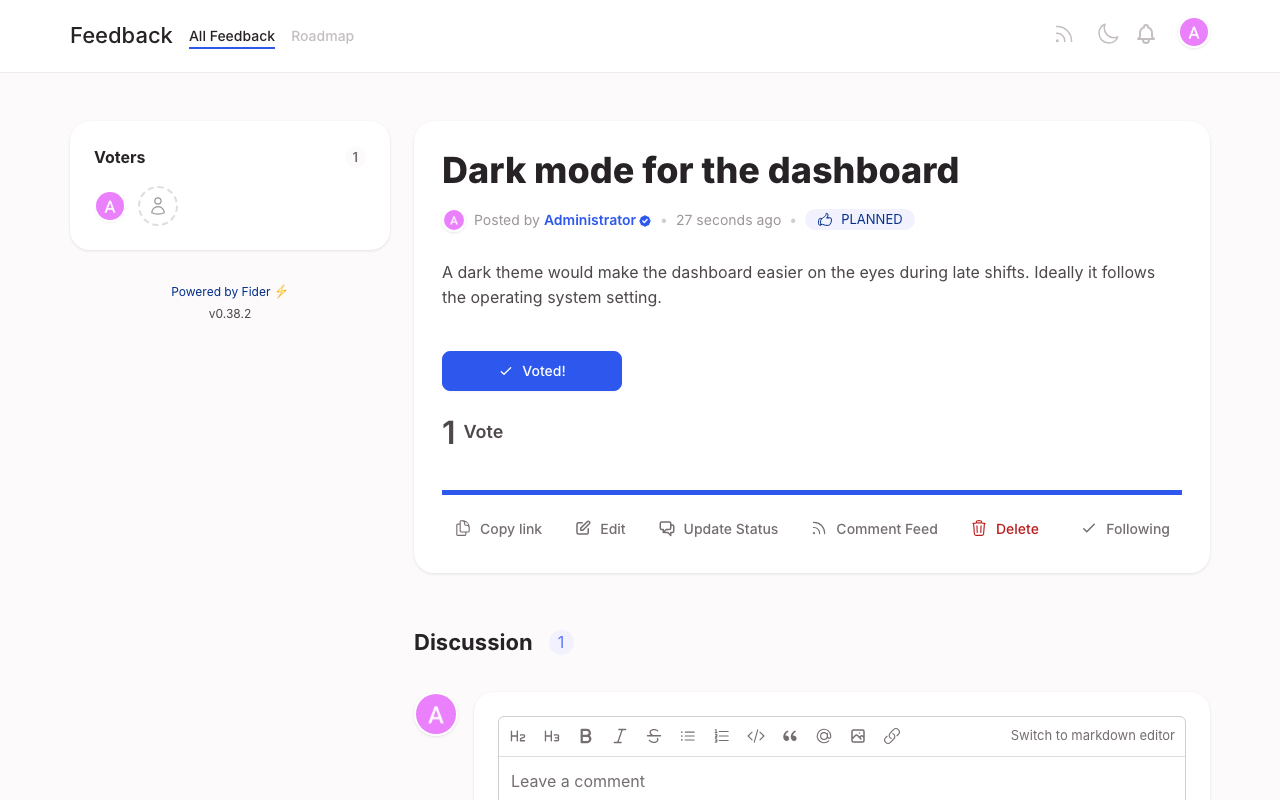
Task: Click the PLANNED status badge
Action: pos(860,220)
